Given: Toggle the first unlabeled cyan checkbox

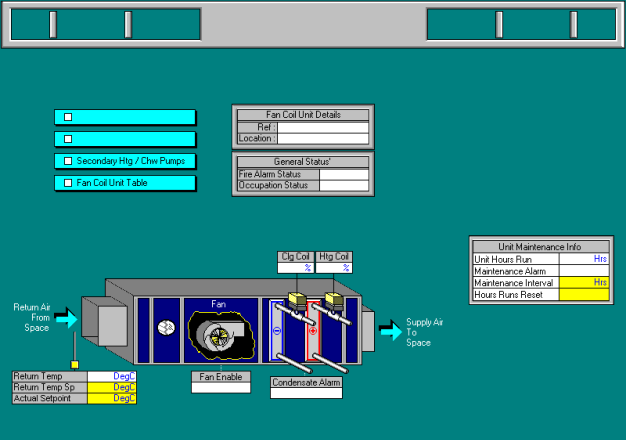Looking at the screenshot, I should [68, 117].
